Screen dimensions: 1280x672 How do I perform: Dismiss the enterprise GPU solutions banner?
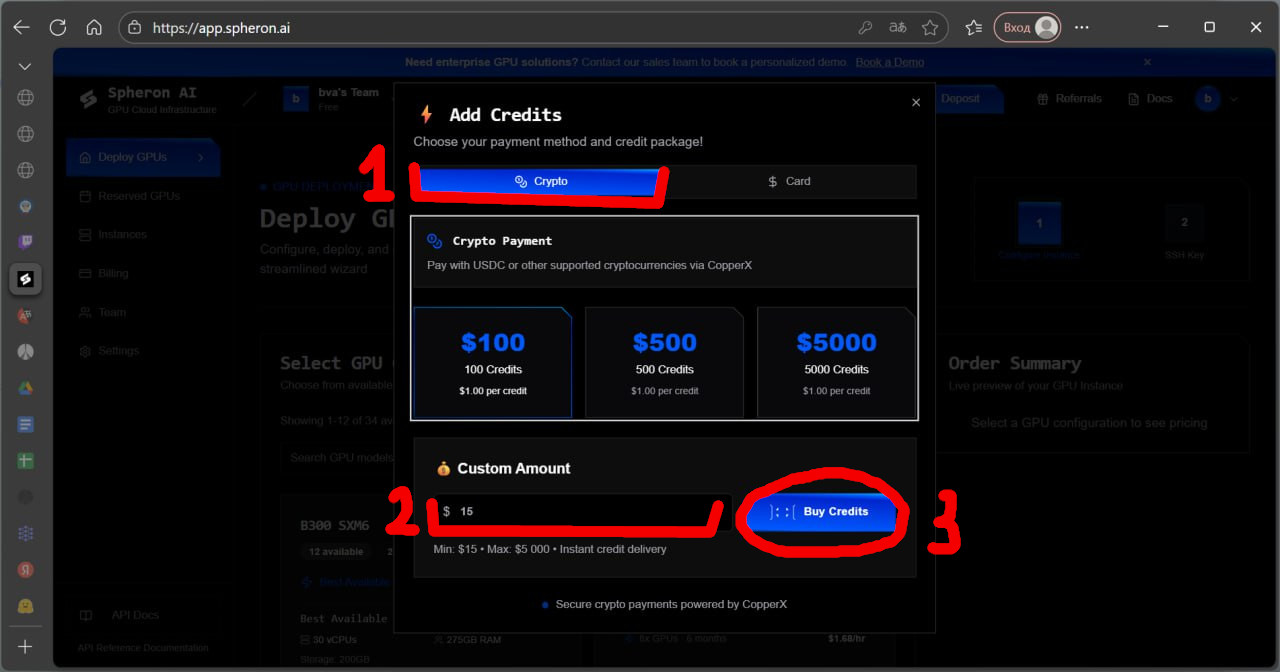click(1147, 62)
